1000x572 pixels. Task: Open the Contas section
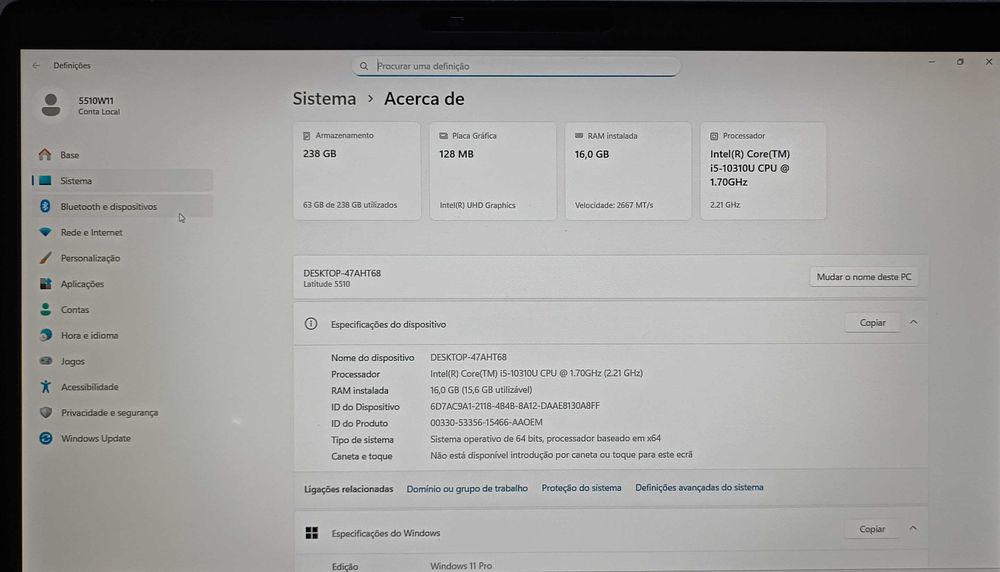pos(122,309)
